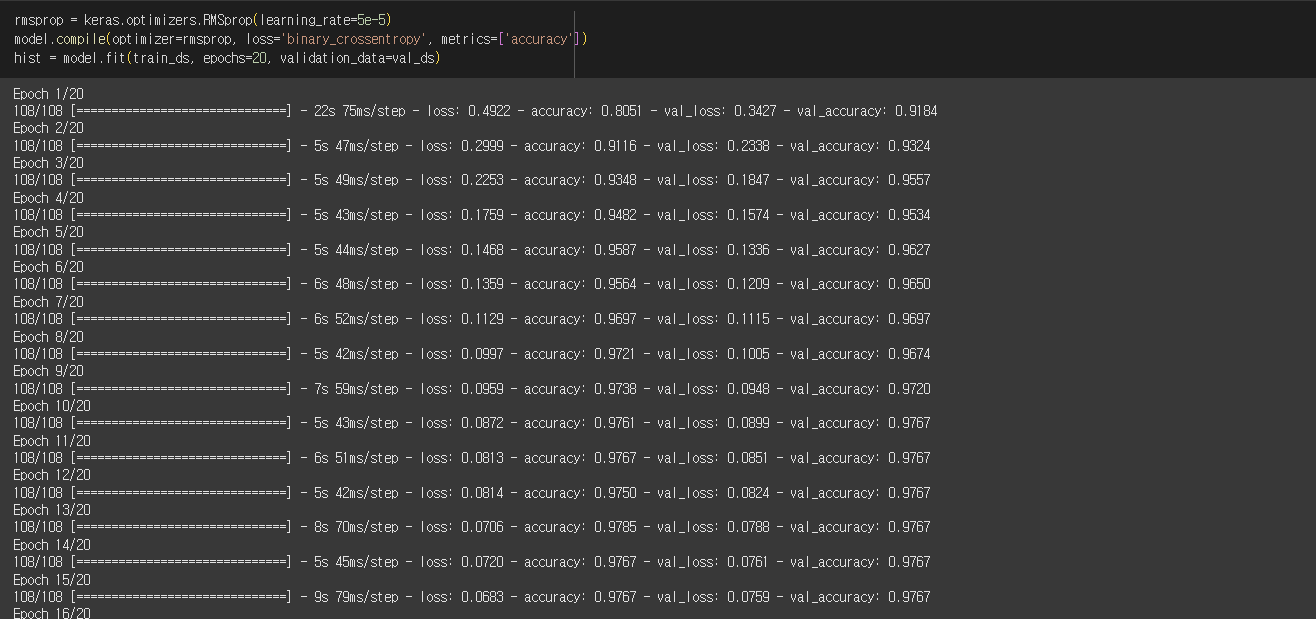
Task: Click the 'Epoch 3/20' output line
Action: tap(48, 163)
